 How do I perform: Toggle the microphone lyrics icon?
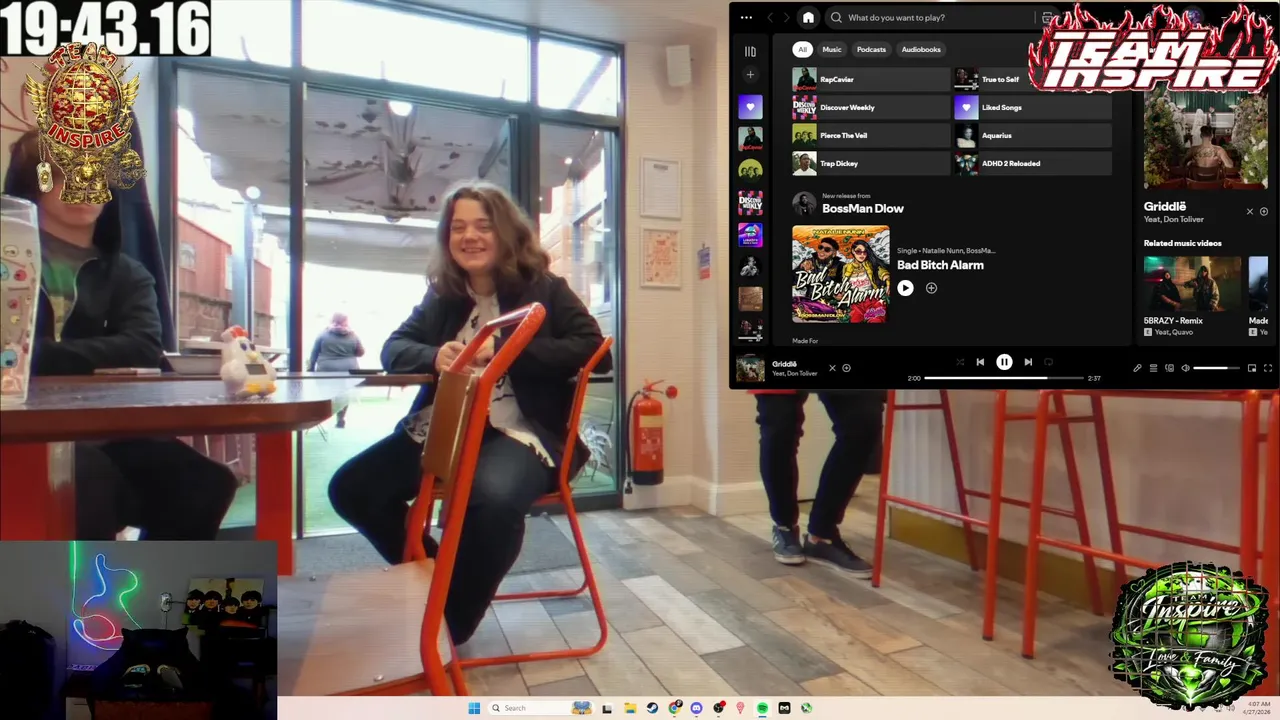click(1137, 368)
